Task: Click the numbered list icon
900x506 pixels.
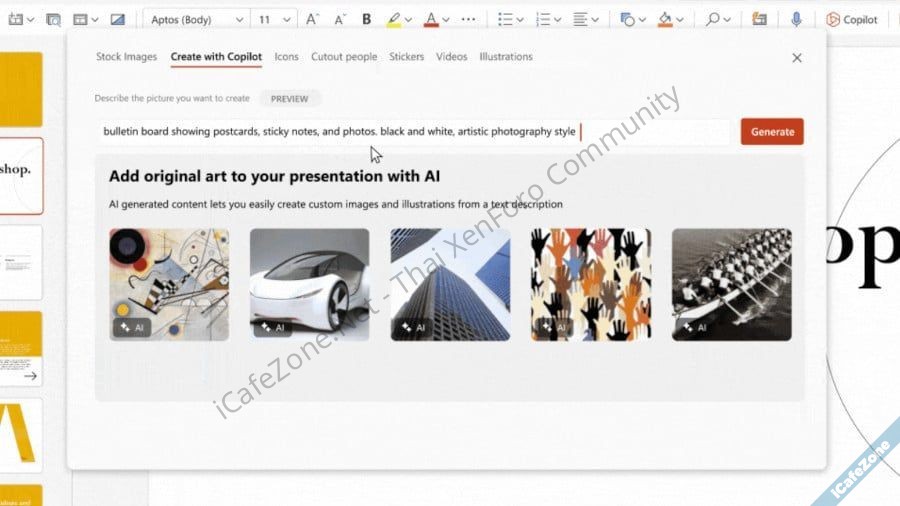Action: click(x=542, y=19)
